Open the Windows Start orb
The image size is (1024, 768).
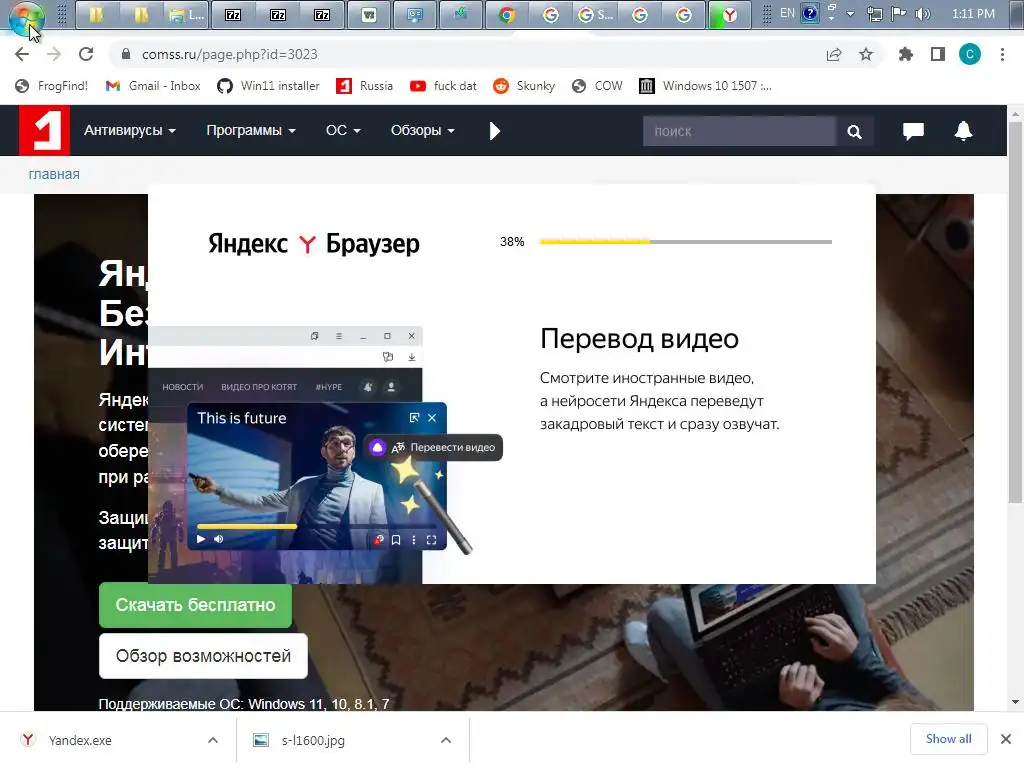[x=27, y=17]
